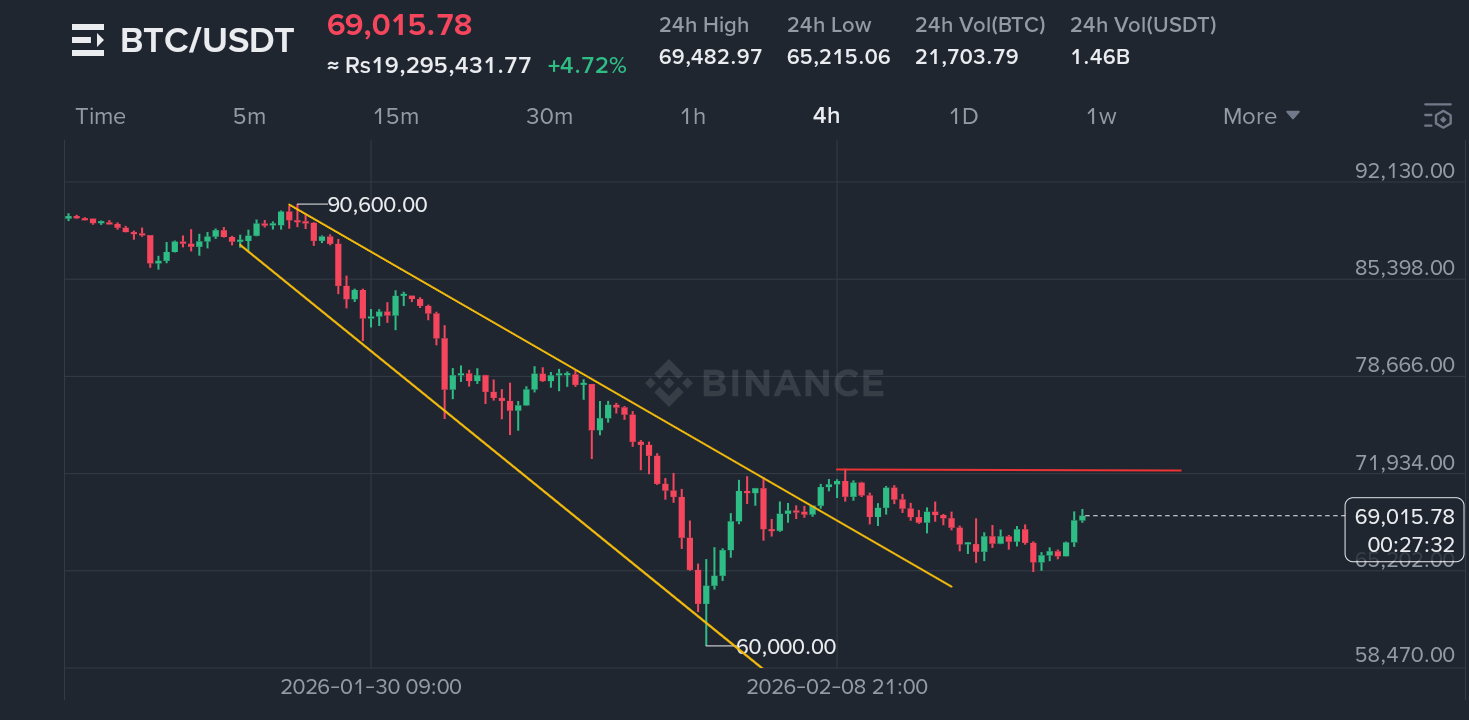Click the last price 69,015.78 in the header
Image resolution: width=1469 pixels, height=720 pixels.
pyautogui.click(x=399, y=25)
